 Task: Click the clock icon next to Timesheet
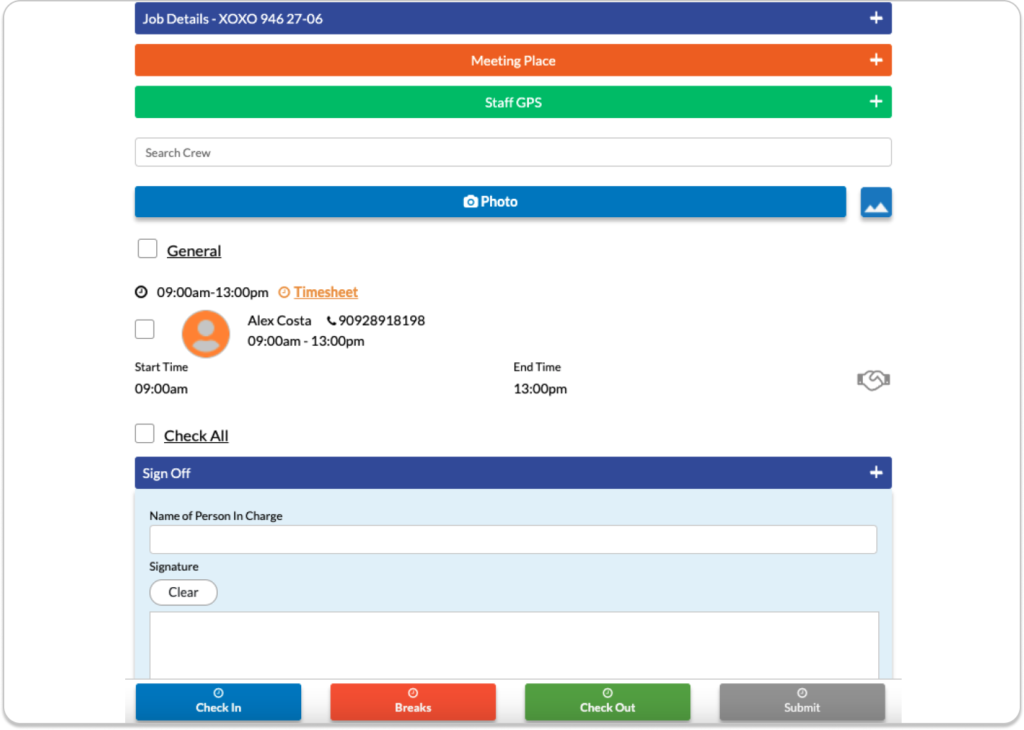point(286,292)
